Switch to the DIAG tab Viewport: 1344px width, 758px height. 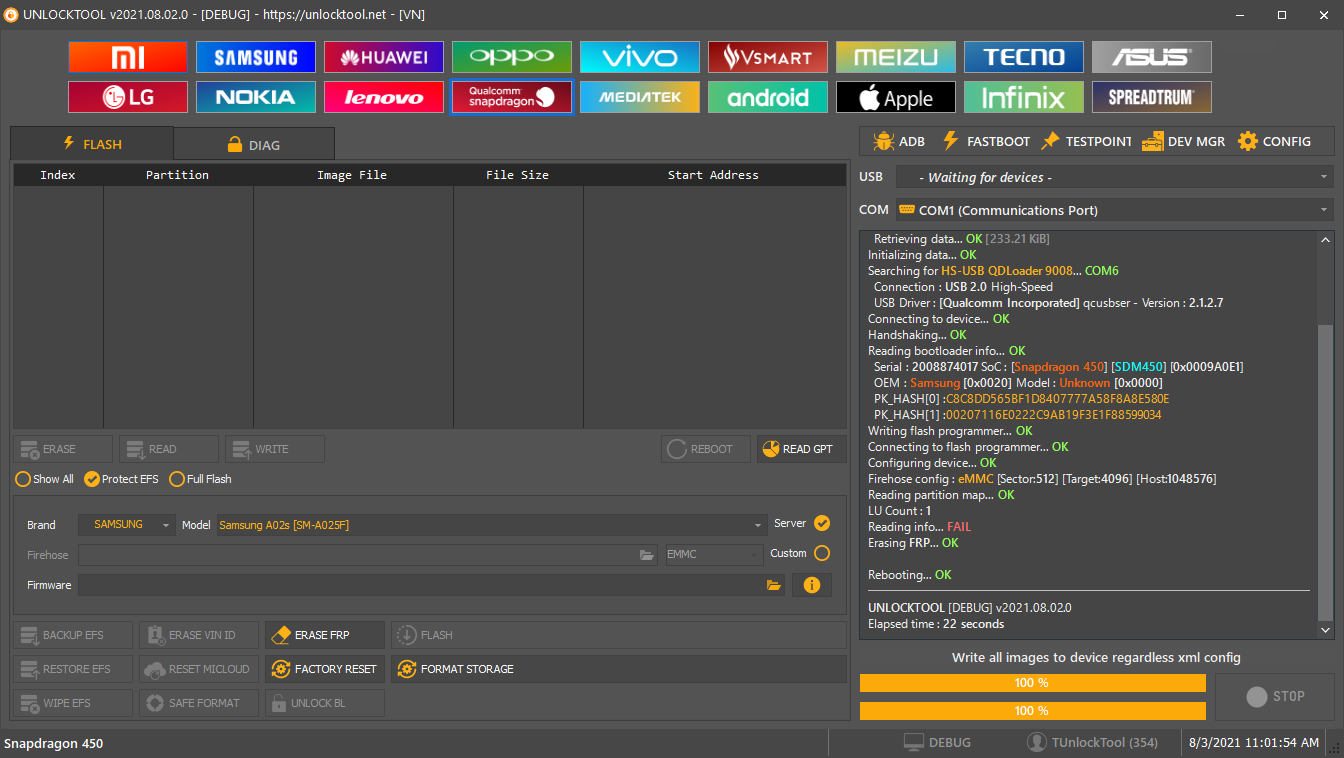tap(254, 145)
